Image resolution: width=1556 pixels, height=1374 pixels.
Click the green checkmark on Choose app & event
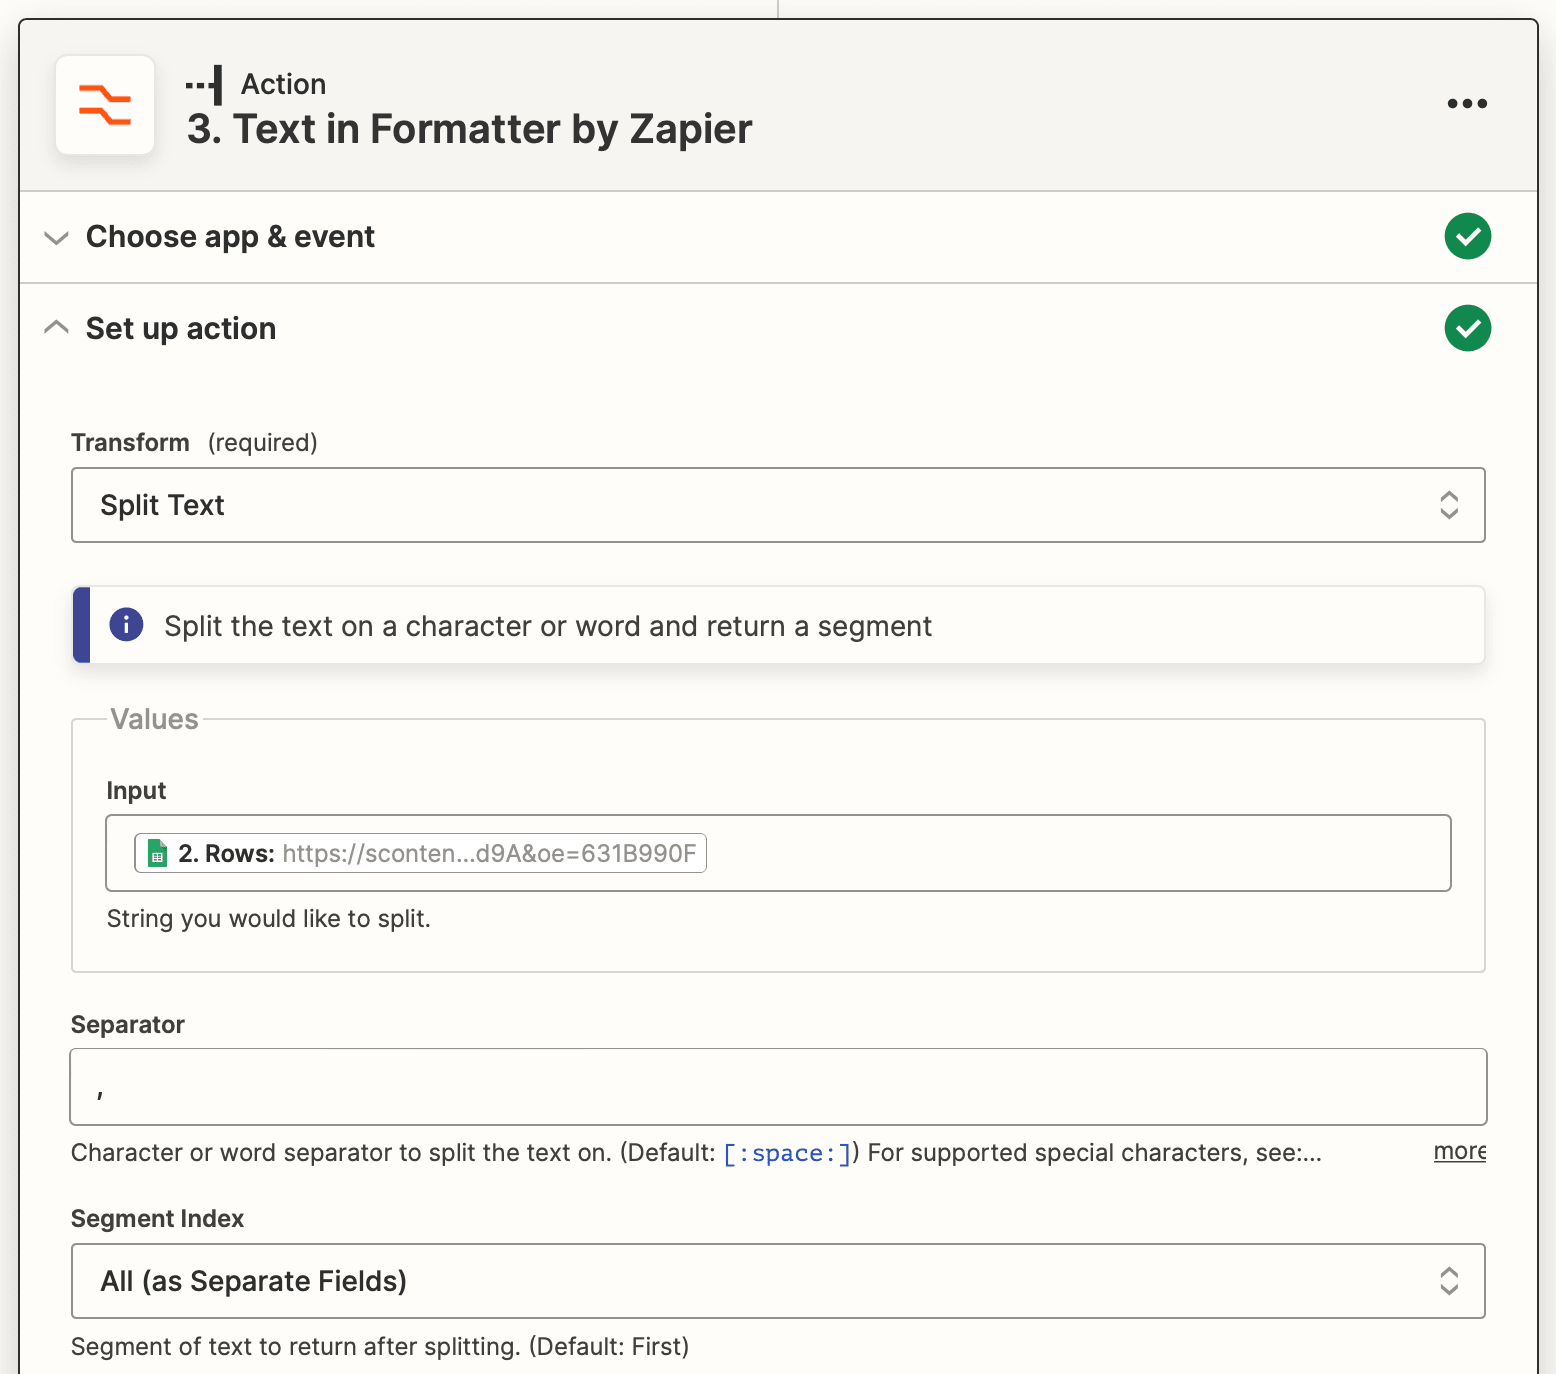pyautogui.click(x=1467, y=237)
